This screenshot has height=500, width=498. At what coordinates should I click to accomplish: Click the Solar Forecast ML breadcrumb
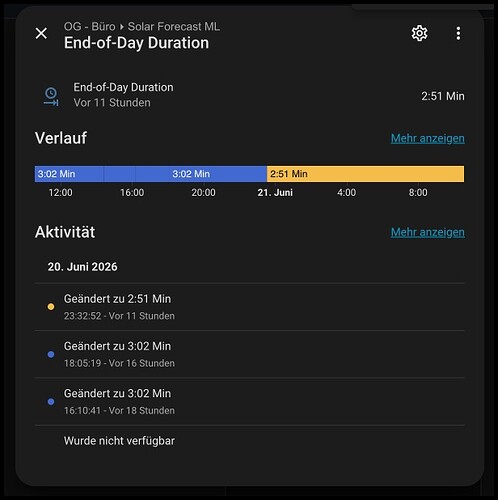click(x=174, y=26)
